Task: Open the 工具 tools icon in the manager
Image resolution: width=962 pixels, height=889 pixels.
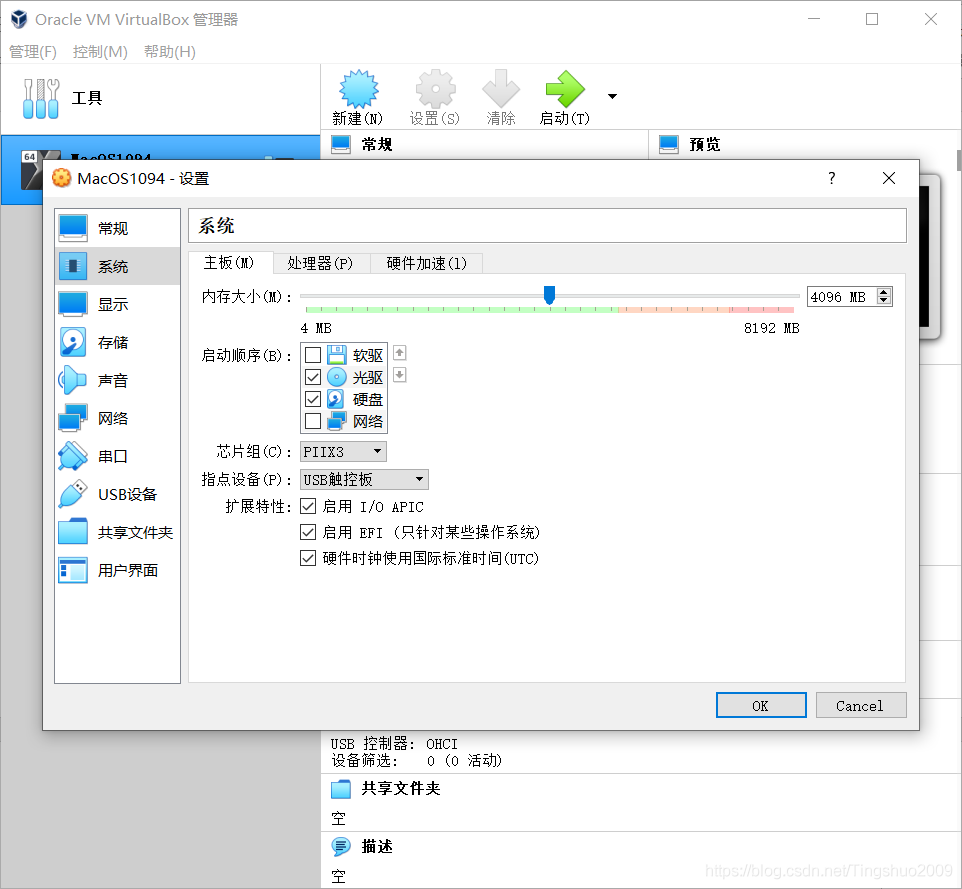Action: click(40, 98)
